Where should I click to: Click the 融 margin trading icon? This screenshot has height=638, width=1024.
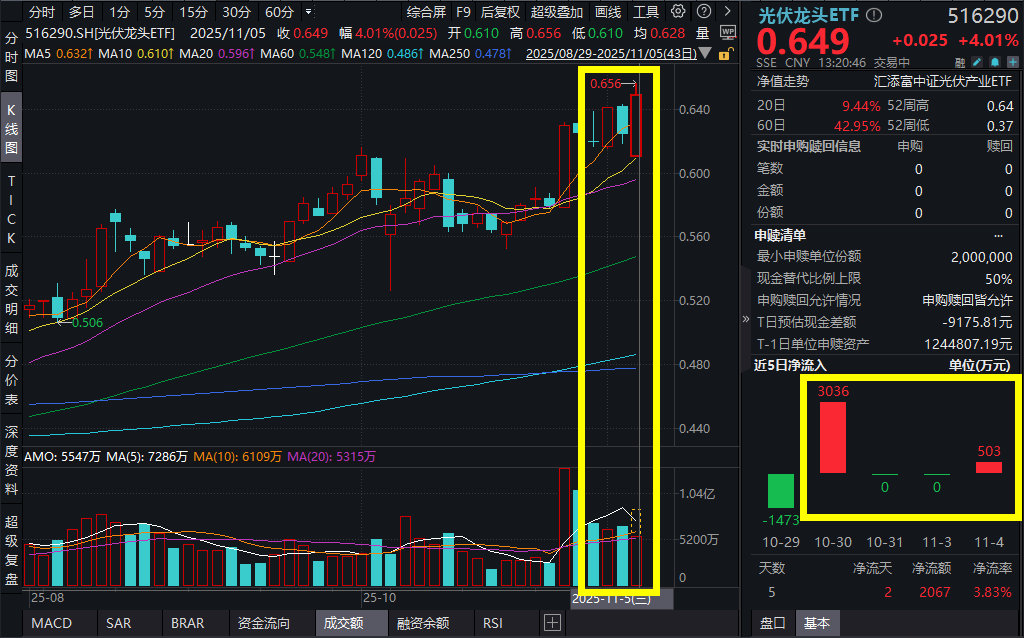click(x=960, y=62)
